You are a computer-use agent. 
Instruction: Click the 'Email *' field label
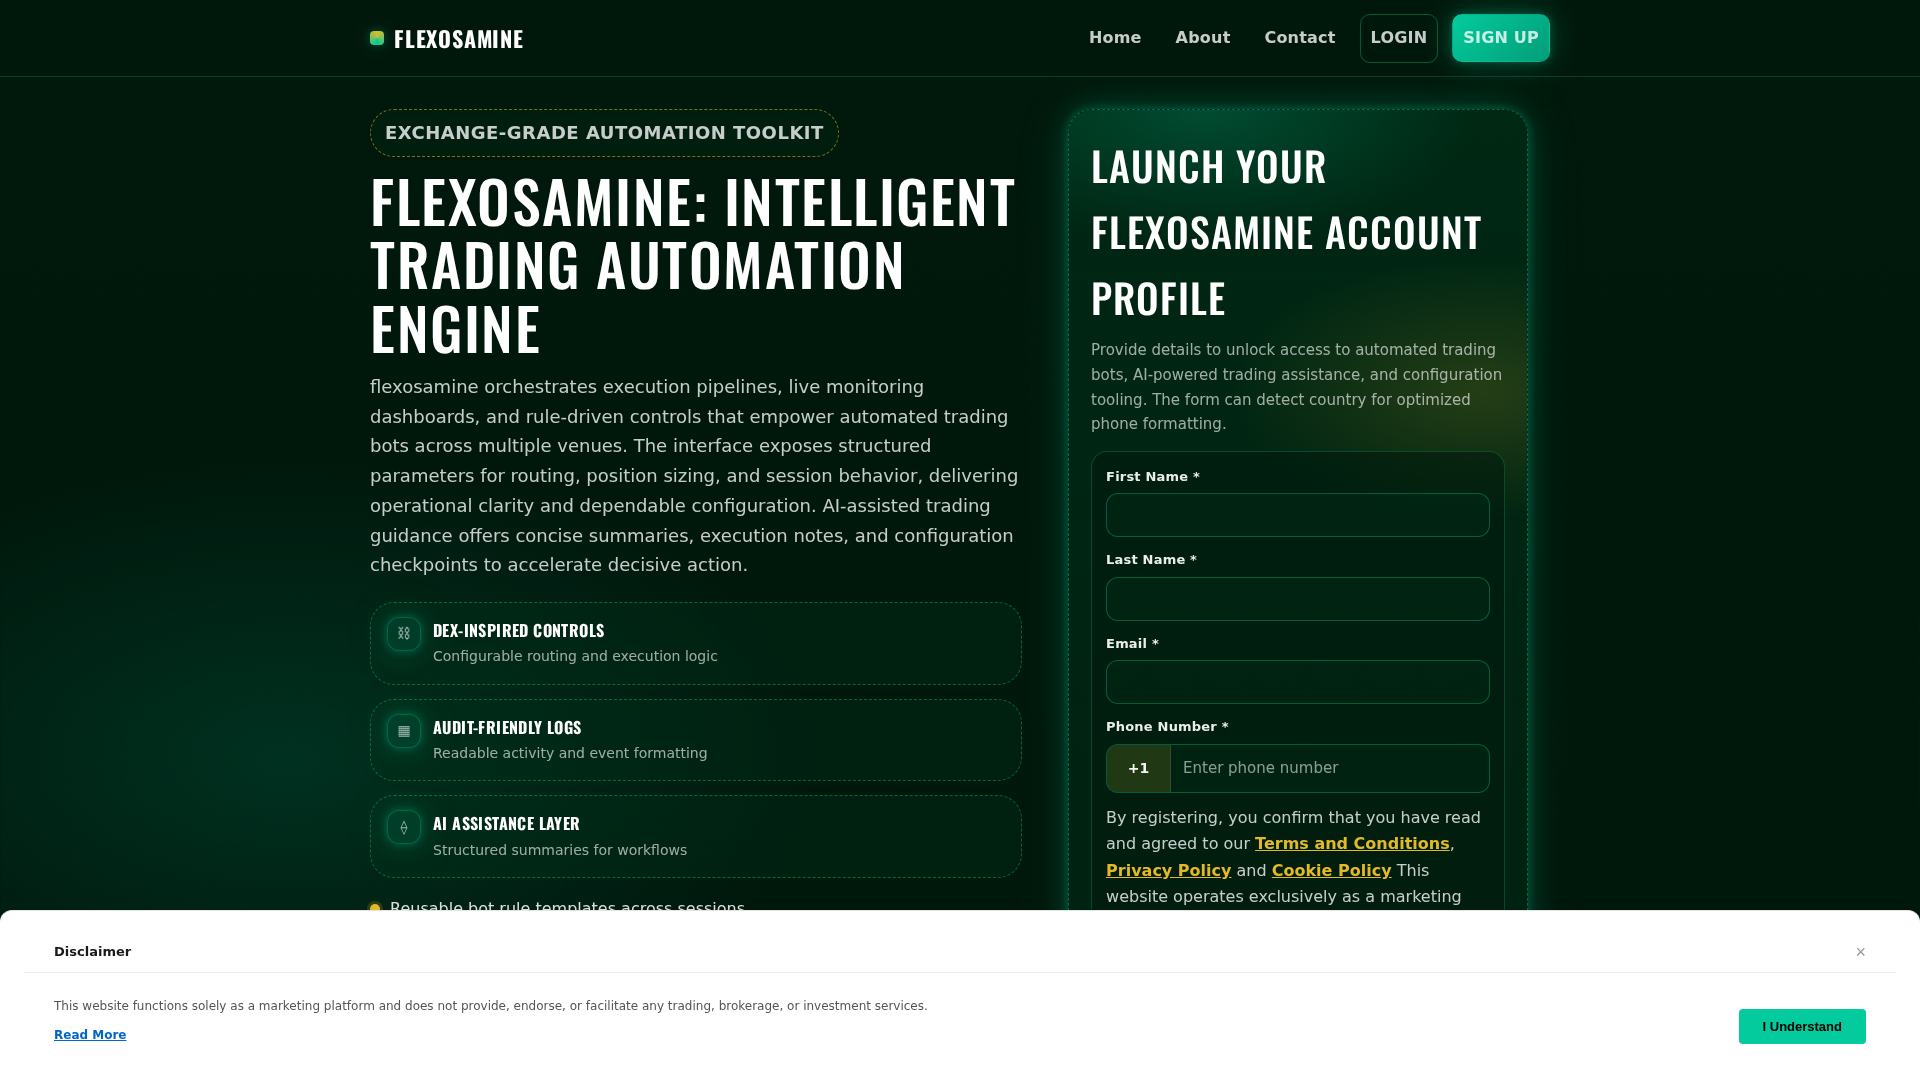[x=1132, y=644]
